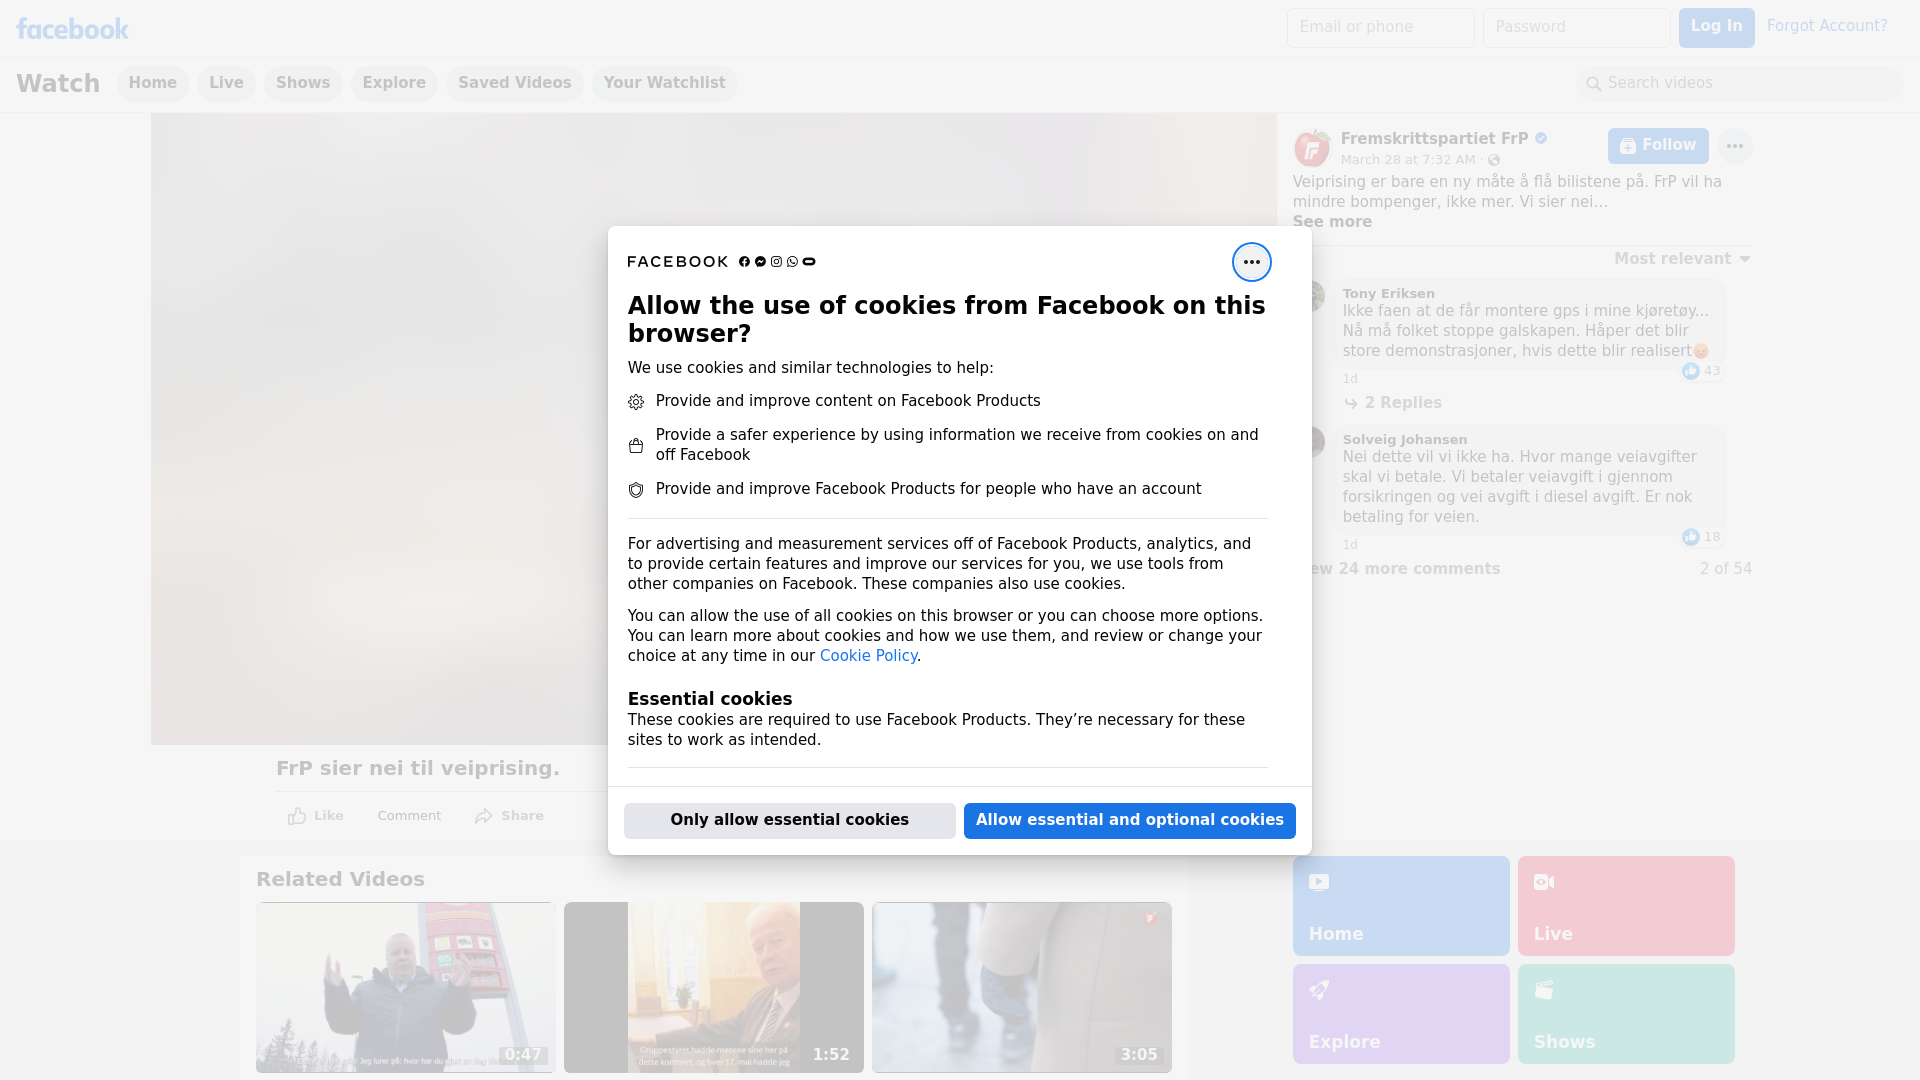Click the Comment button under the video

(409, 816)
